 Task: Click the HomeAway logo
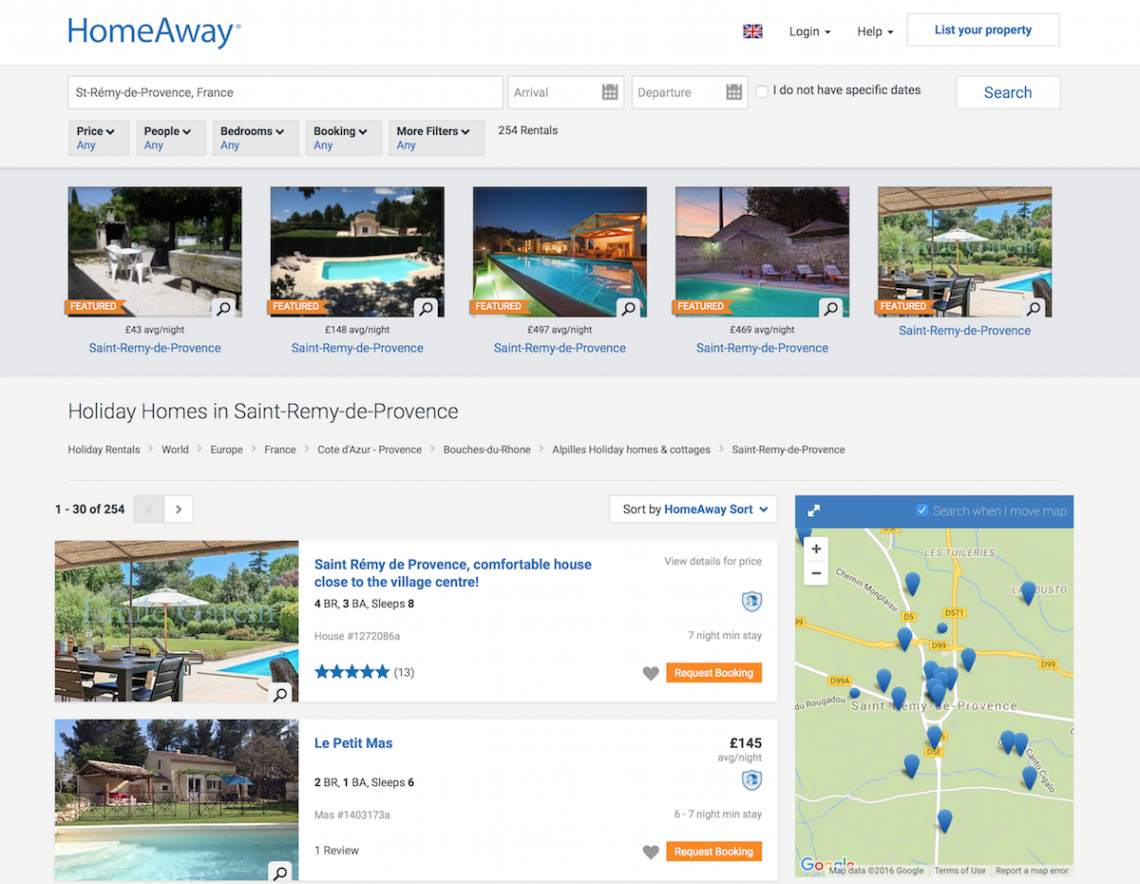(154, 32)
